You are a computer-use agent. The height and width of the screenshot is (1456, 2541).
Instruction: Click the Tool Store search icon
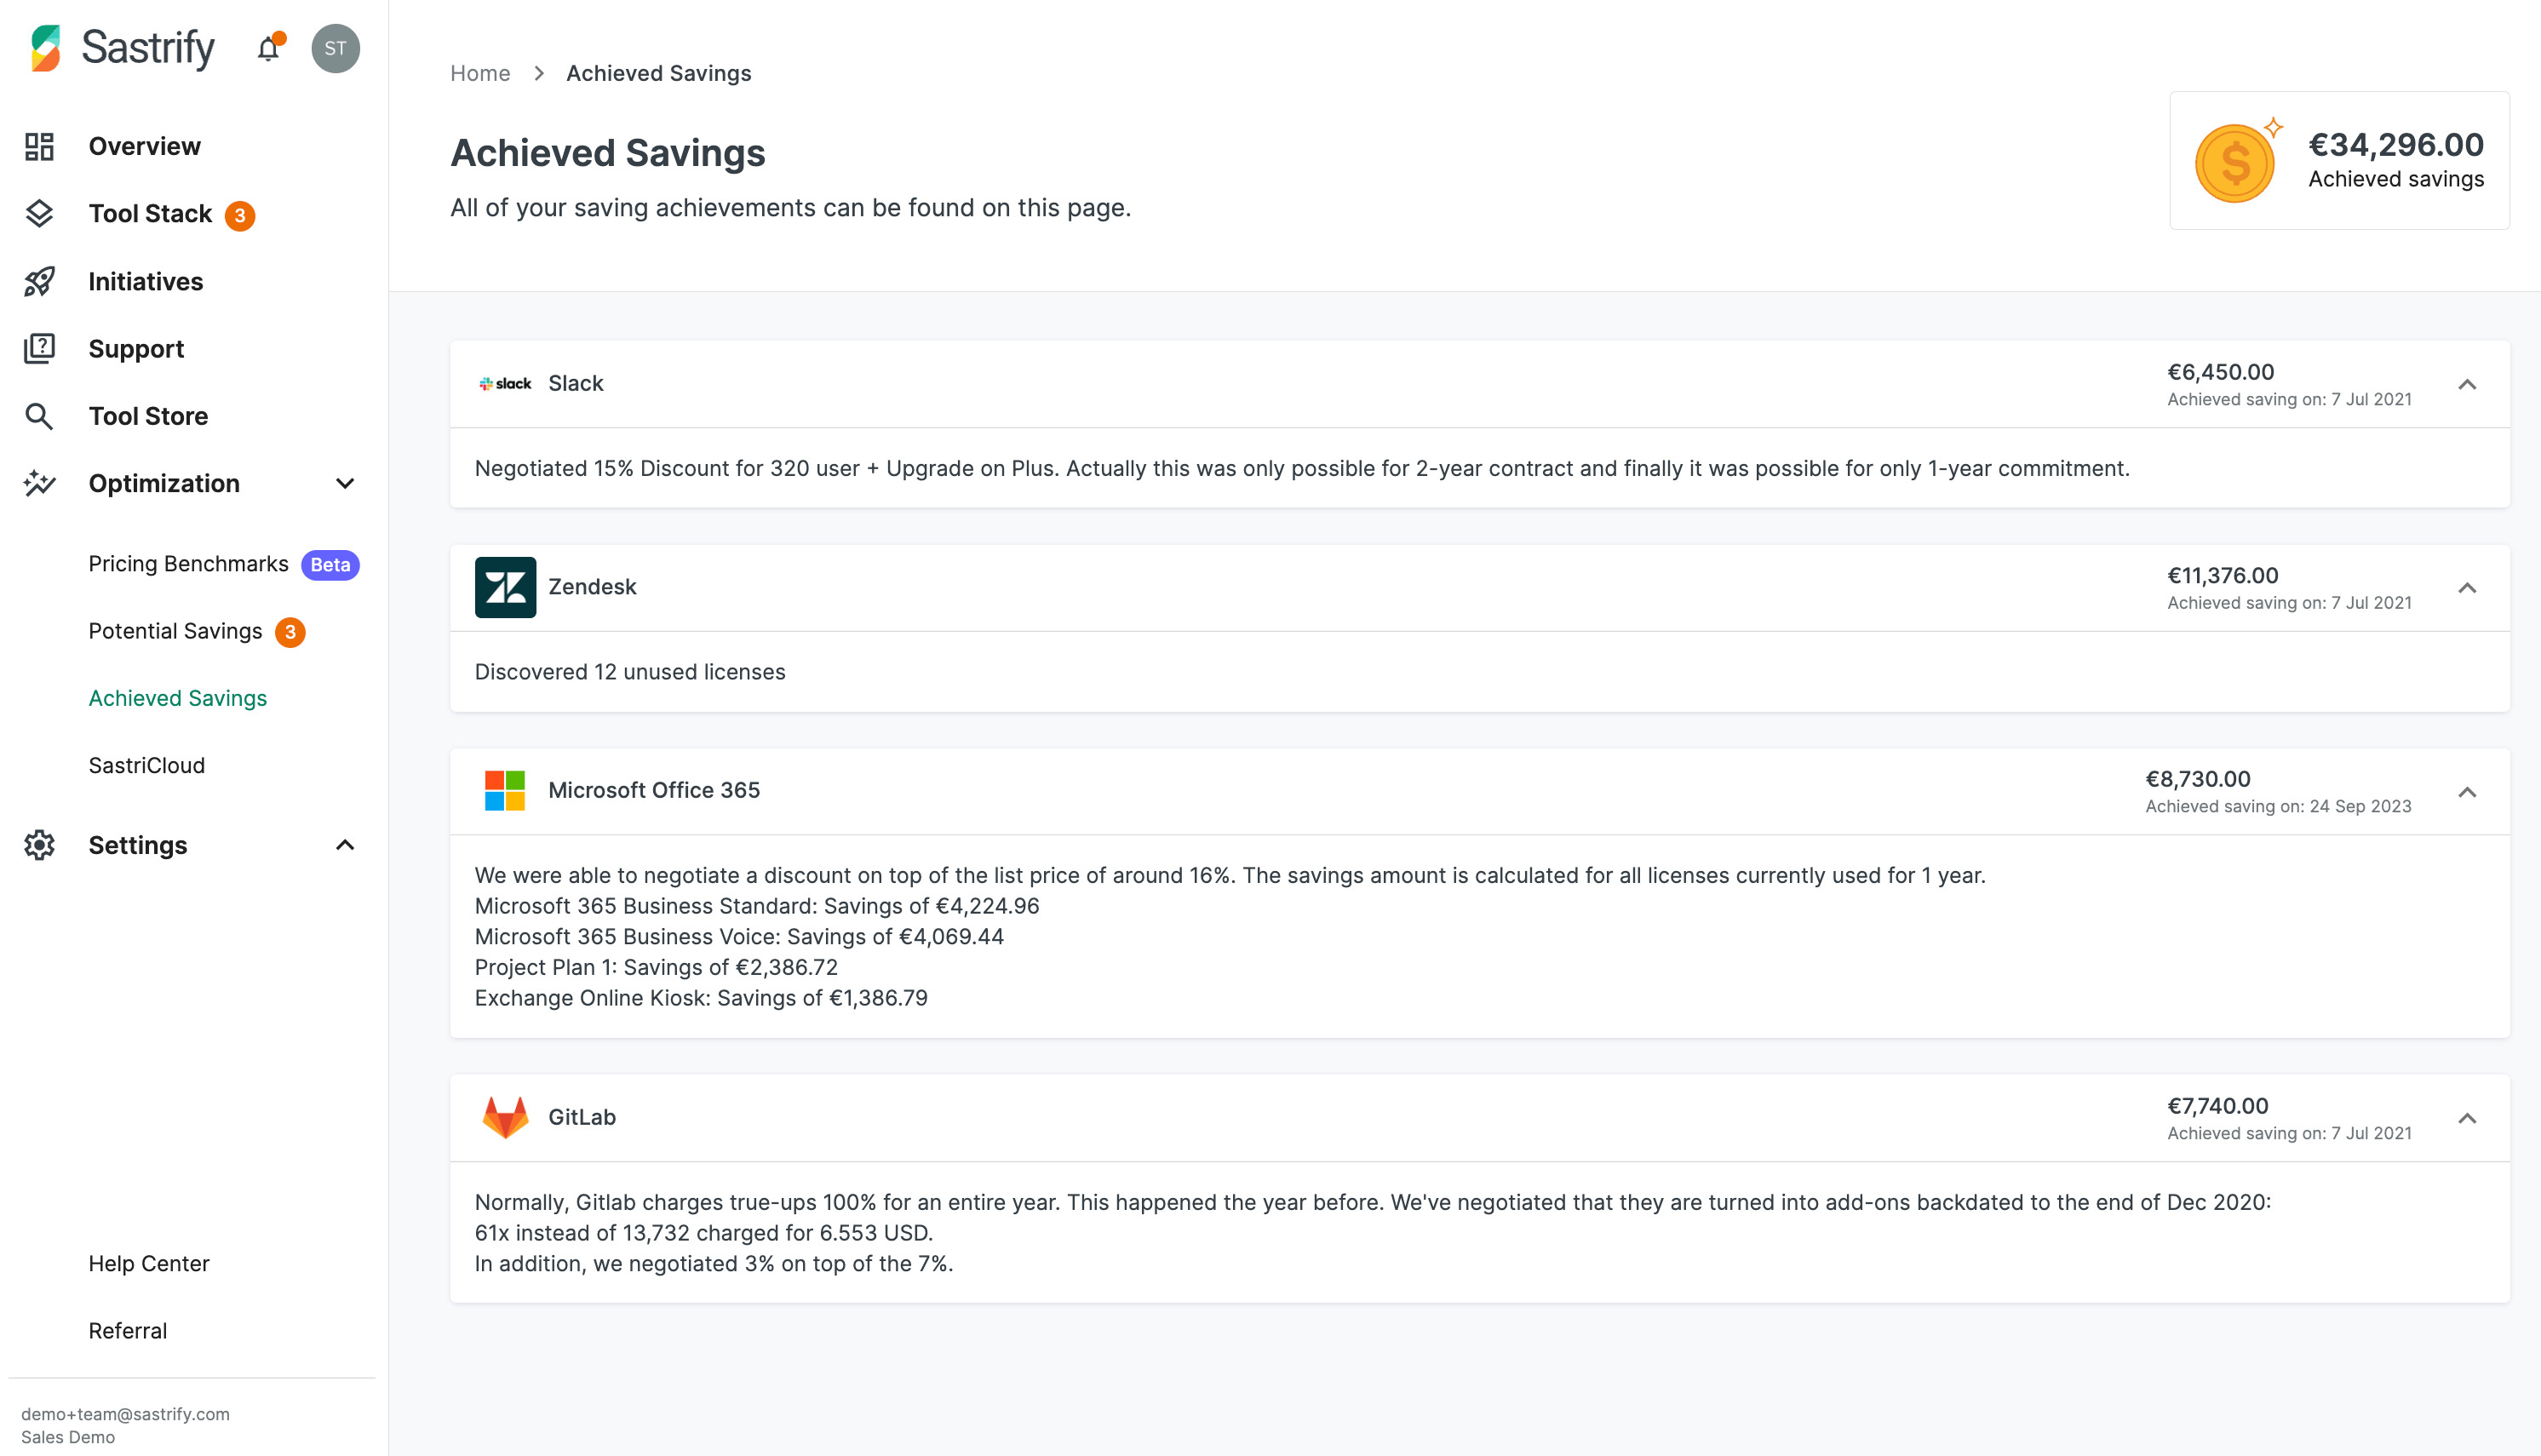(x=40, y=415)
